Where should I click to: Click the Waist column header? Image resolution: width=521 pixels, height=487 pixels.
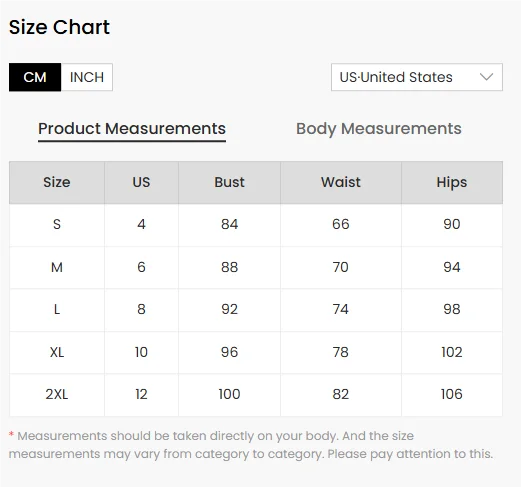click(341, 182)
